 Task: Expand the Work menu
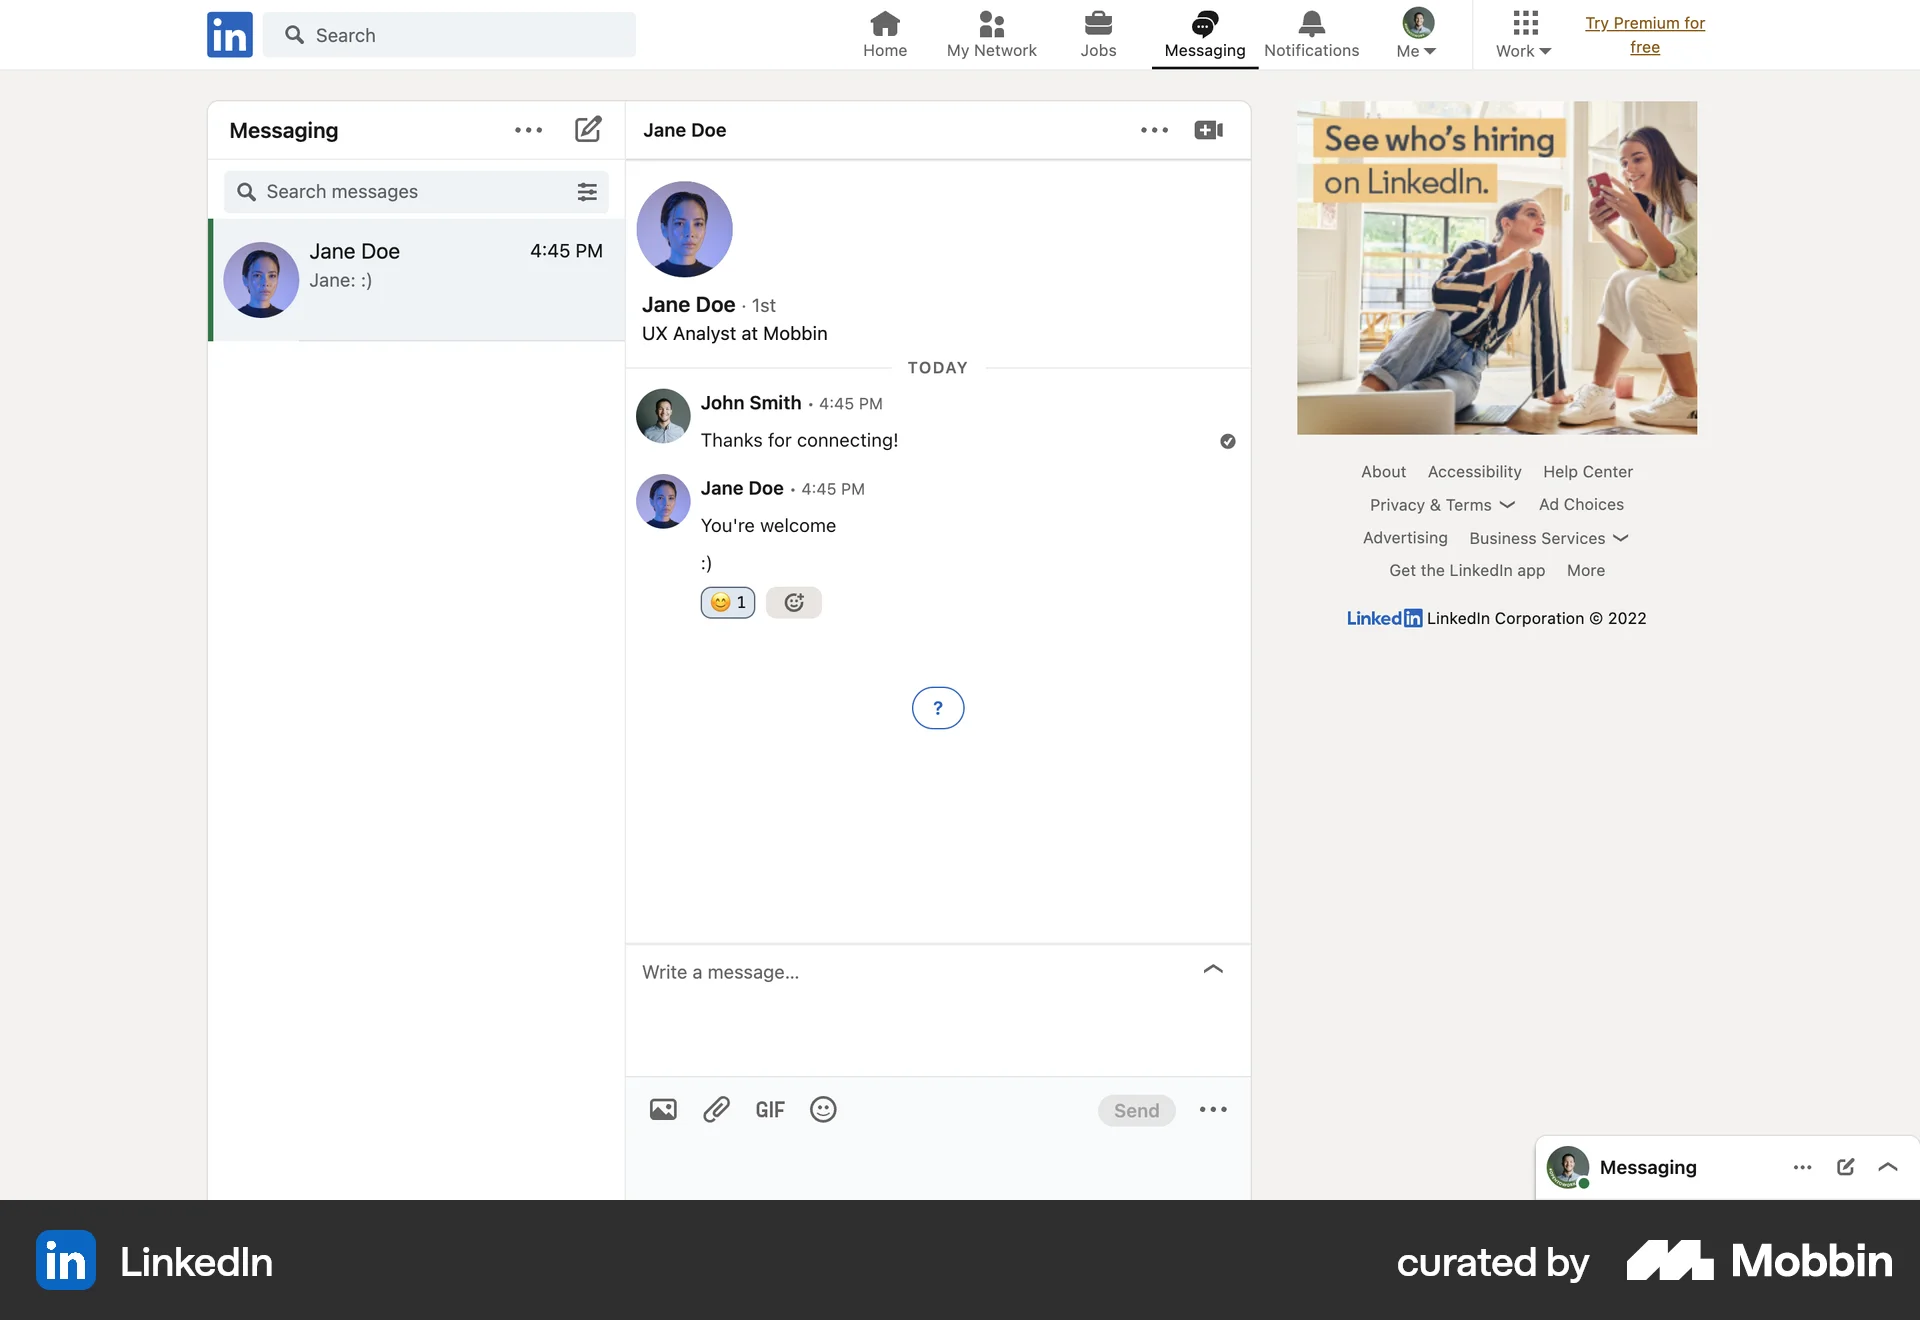pos(1522,34)
